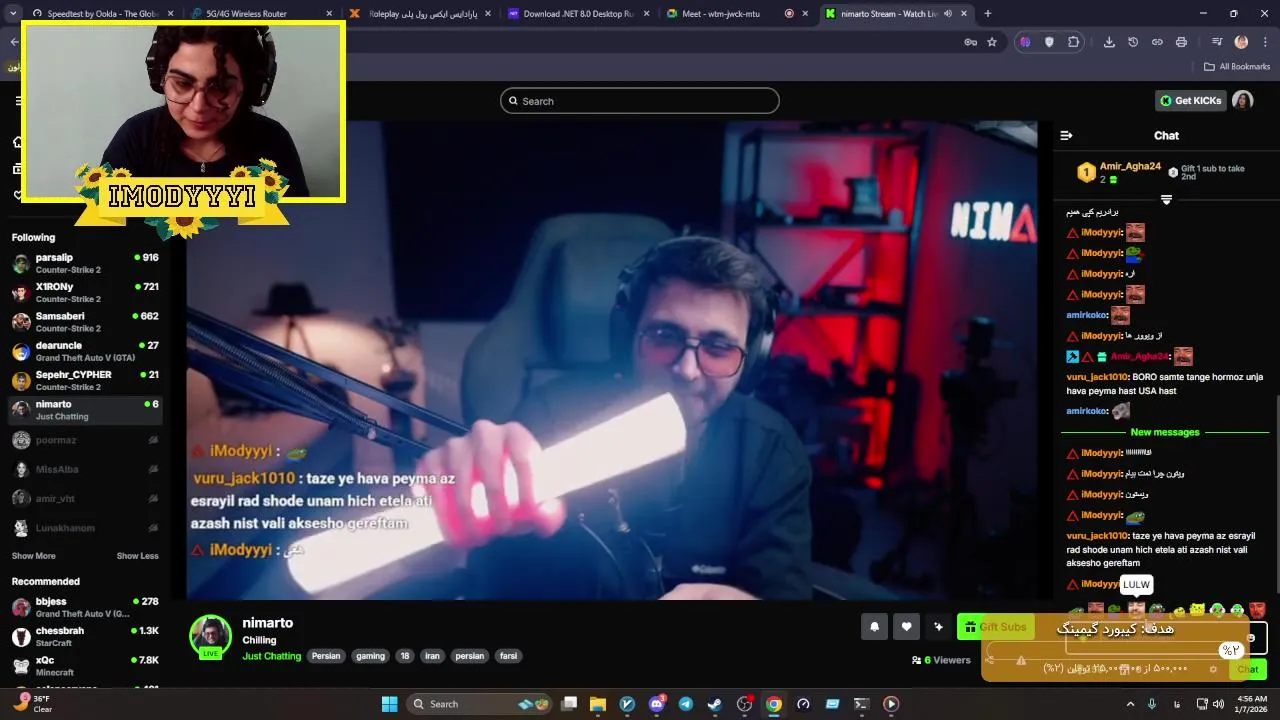This screenshot has height=720, width=1280.
Task: Open a new browser tab with plus button
Action: click(988, 14)
